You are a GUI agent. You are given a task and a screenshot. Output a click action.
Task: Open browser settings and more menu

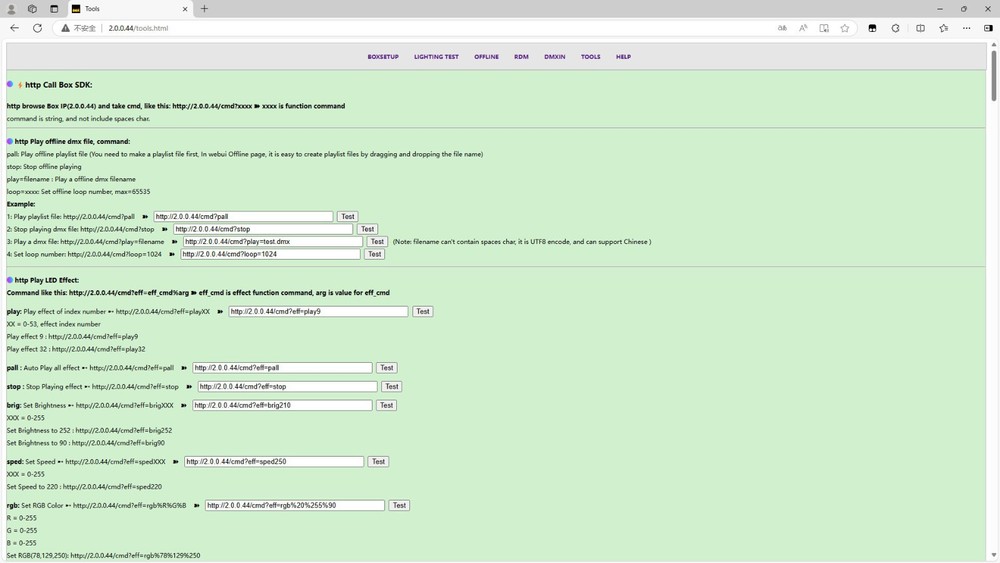(x=966, y=28)
